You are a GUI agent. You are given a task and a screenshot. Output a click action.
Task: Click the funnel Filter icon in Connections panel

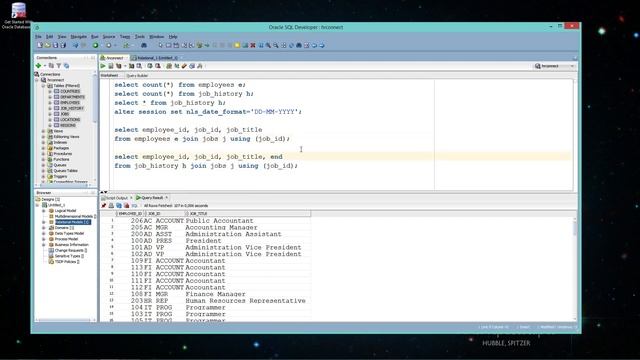pos(59,66)
